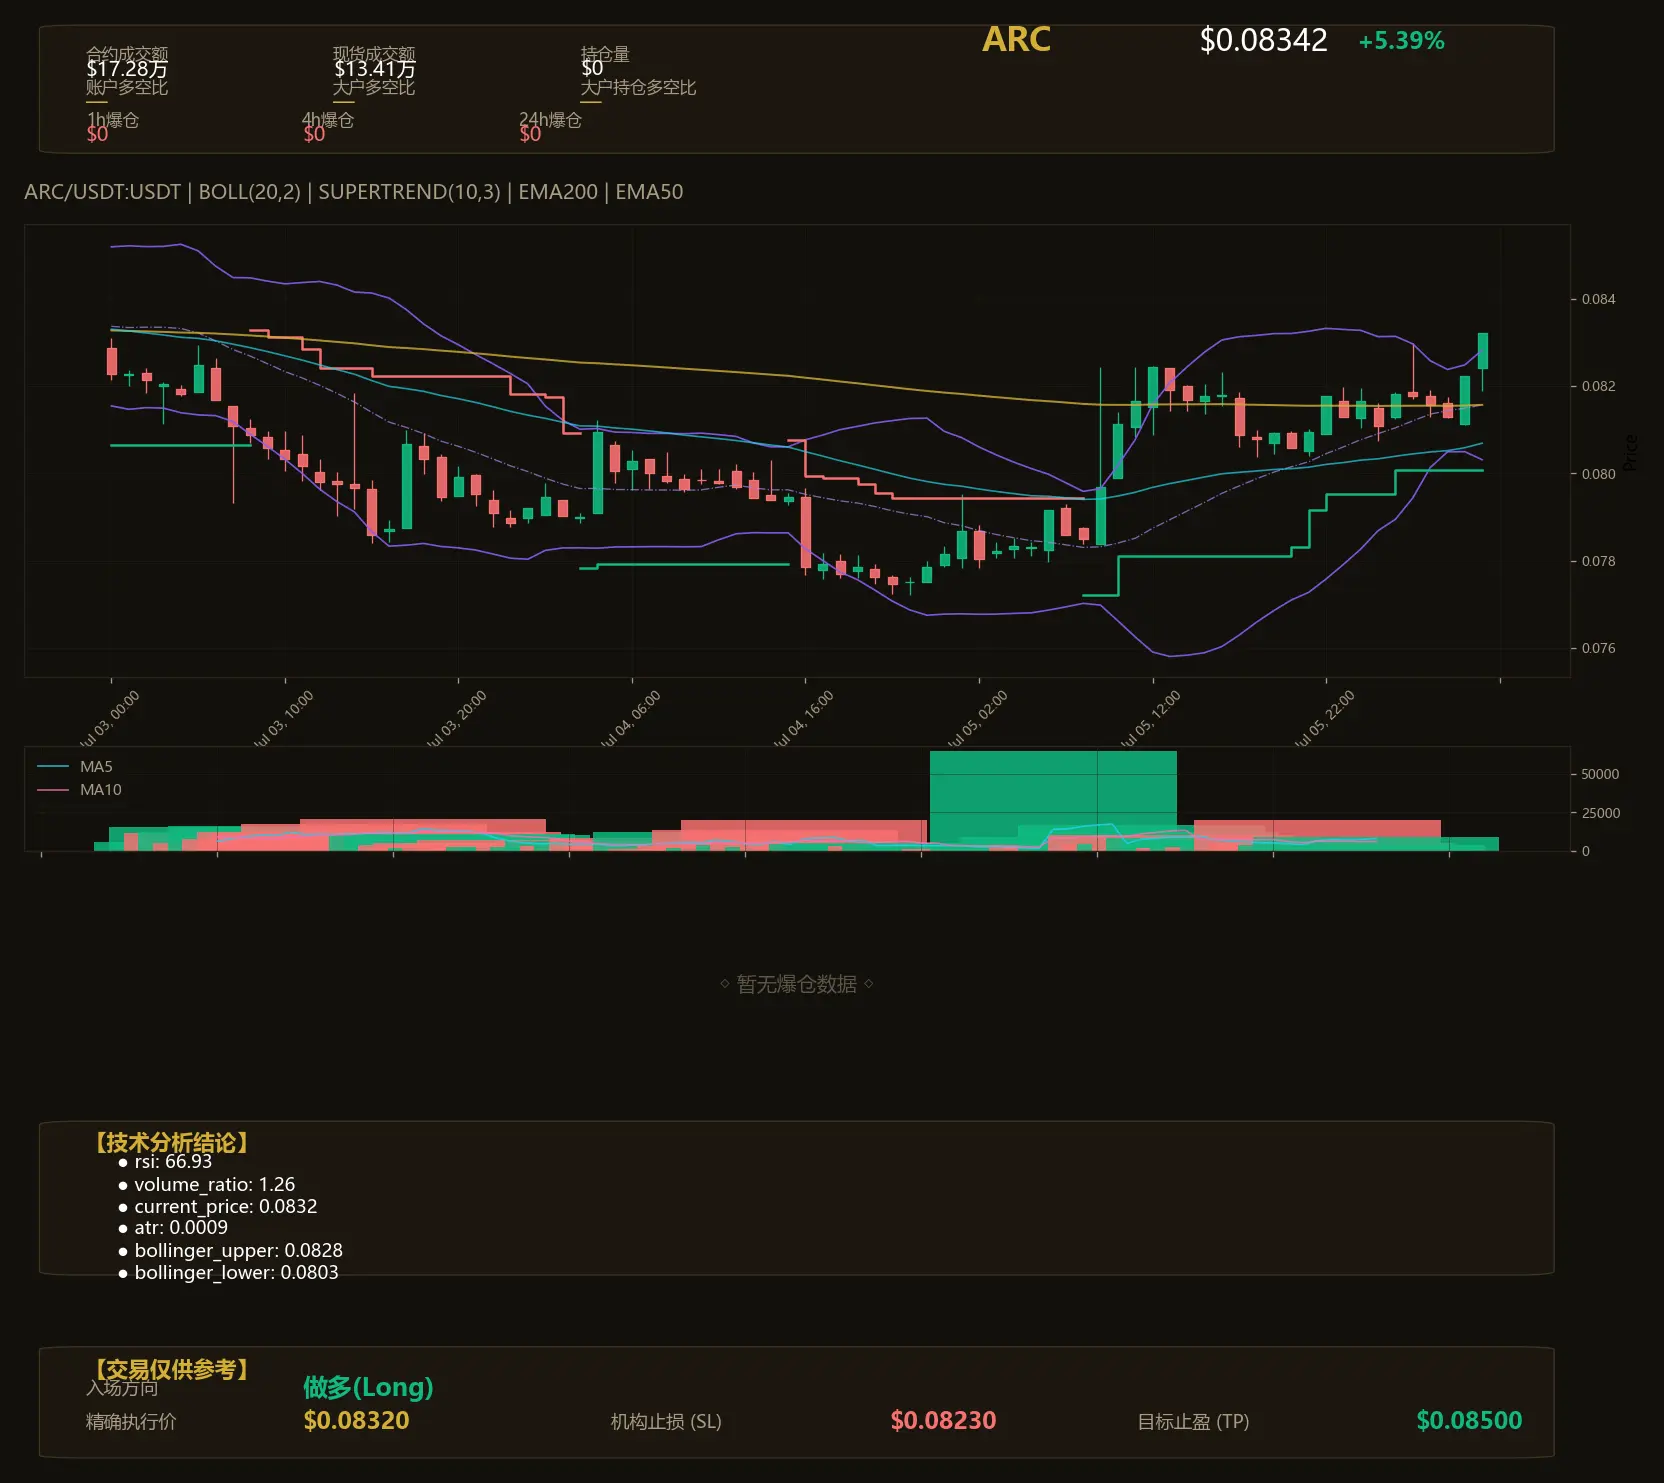The image size is (1664, 1483).
Task: Click the Jul 04, 06:00 time axis label
Action: (x=631, y=718)
